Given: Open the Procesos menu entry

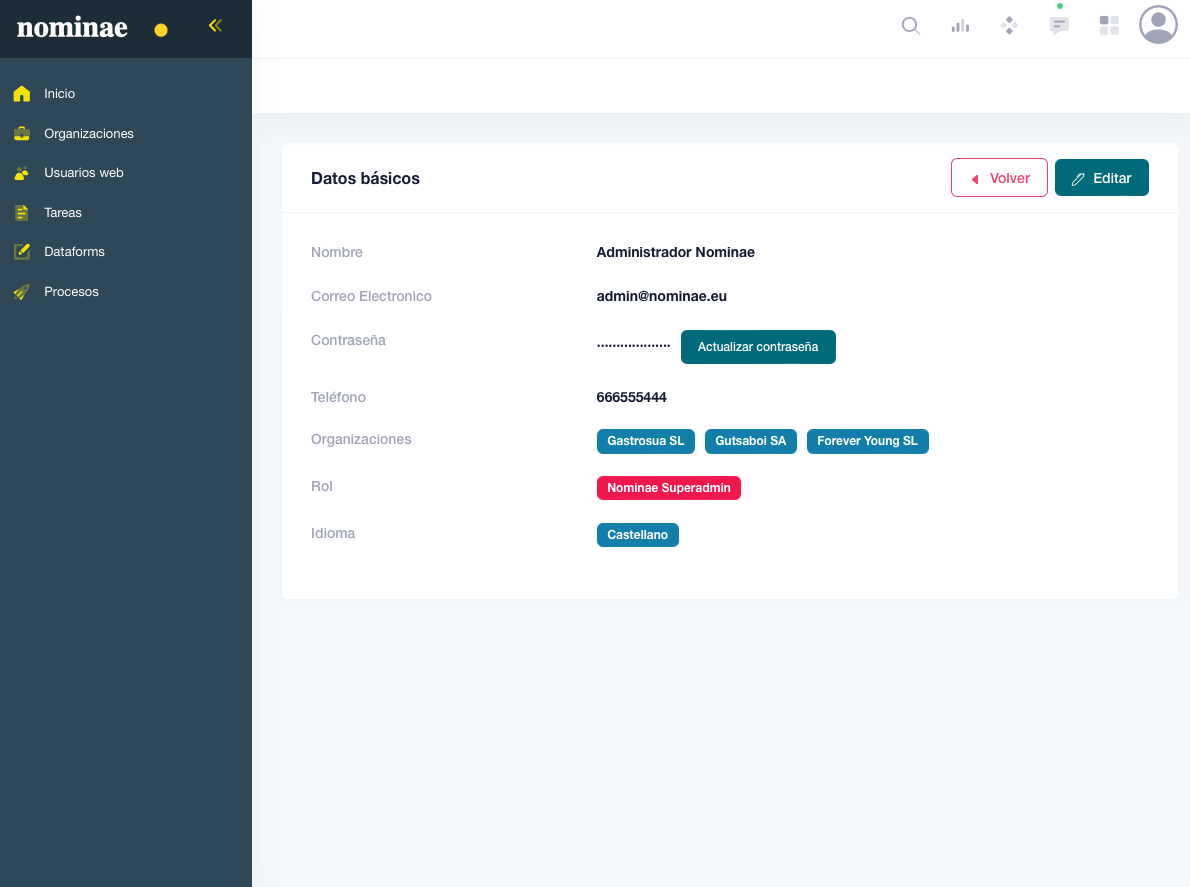Looking at the screenshot, I should [x=71, y=292].
